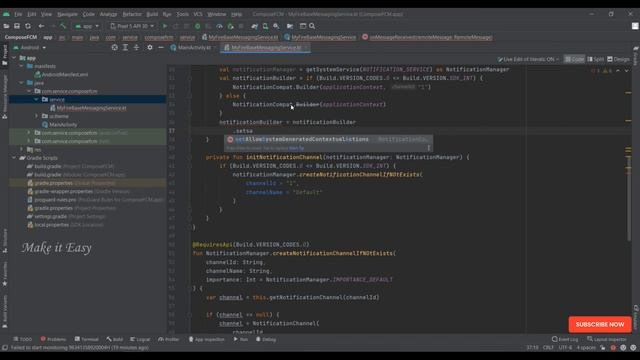The height and width of the screenshot is (360, 640).
Task: Open the Build menu
Action: [x=152, y=14]
